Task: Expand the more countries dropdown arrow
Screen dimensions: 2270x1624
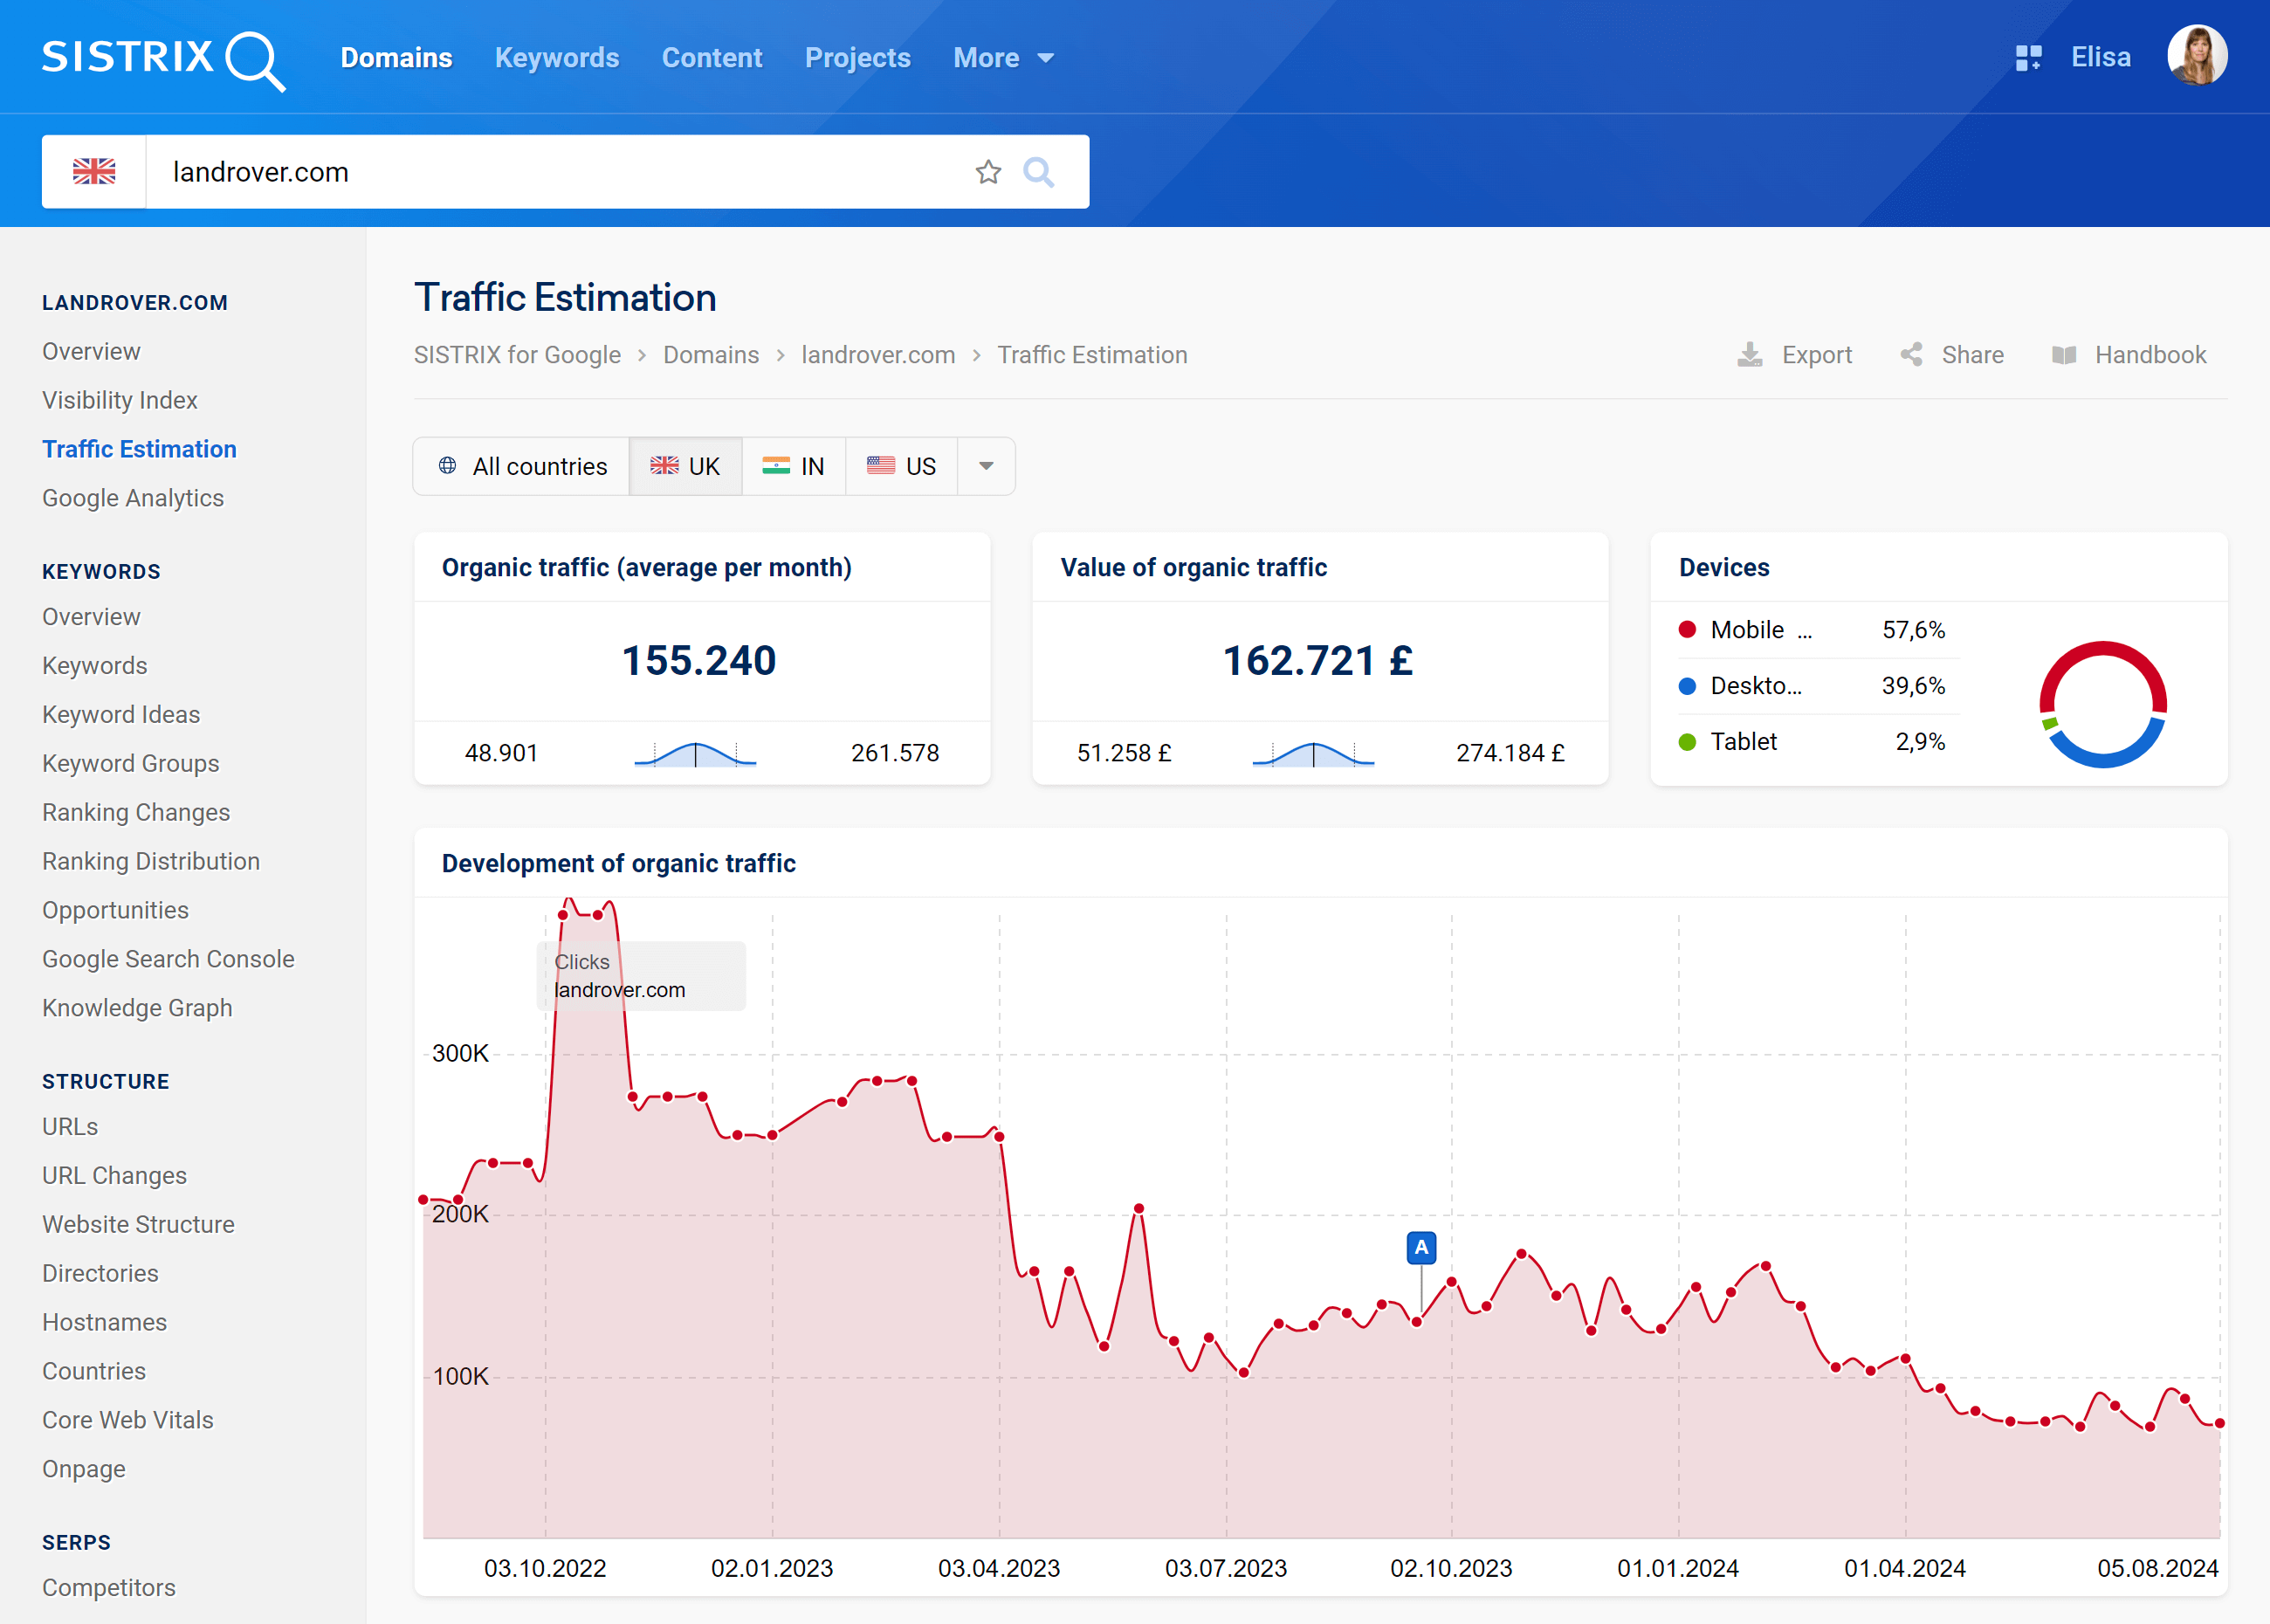Action: click(986, 466)
